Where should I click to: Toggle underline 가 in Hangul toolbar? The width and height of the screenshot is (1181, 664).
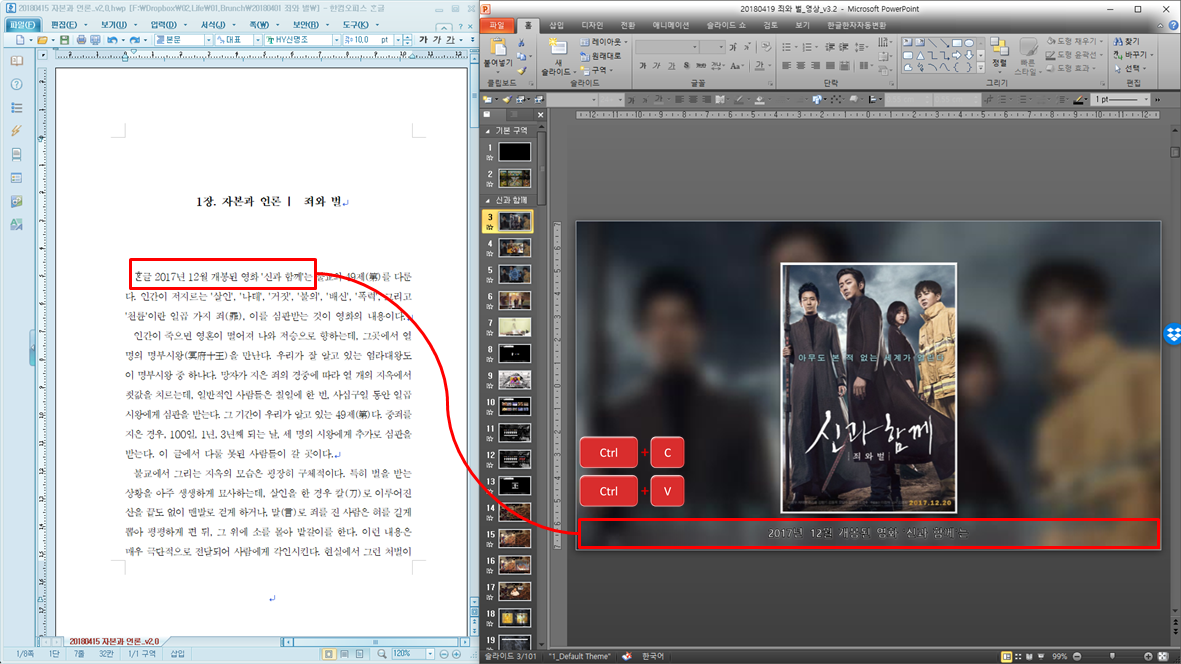(x=450, y=40)
